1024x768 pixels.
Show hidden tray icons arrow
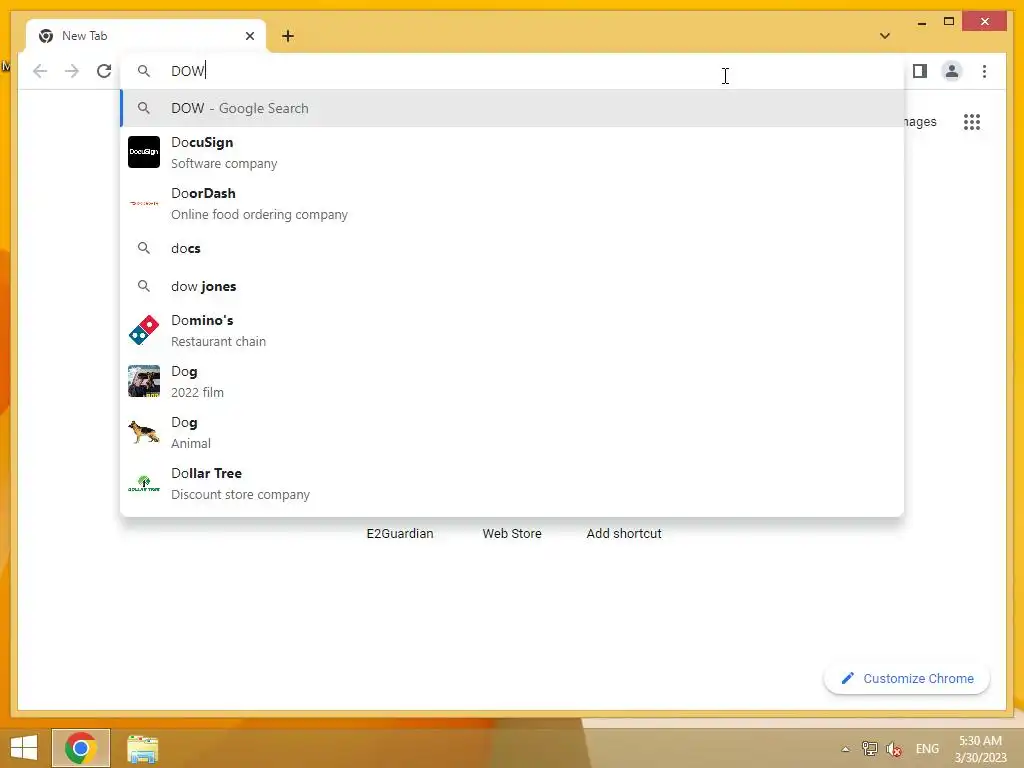pos(845,749)
